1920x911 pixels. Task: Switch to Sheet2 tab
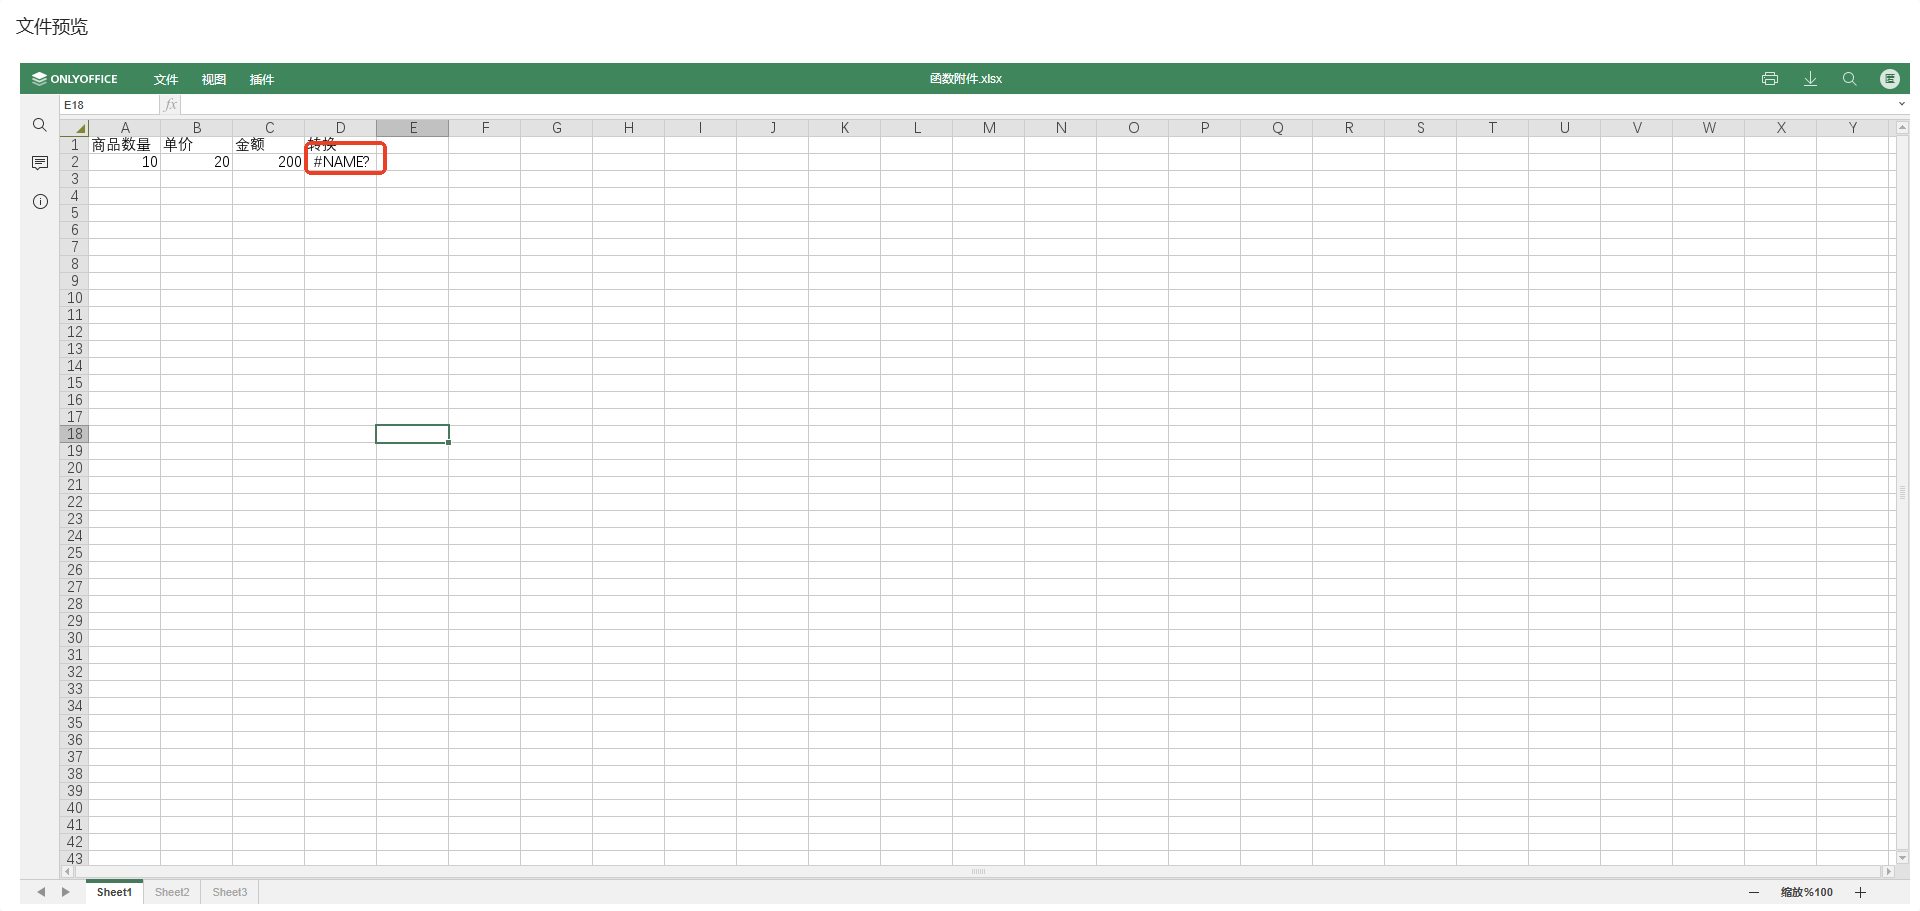coord(172,892)
